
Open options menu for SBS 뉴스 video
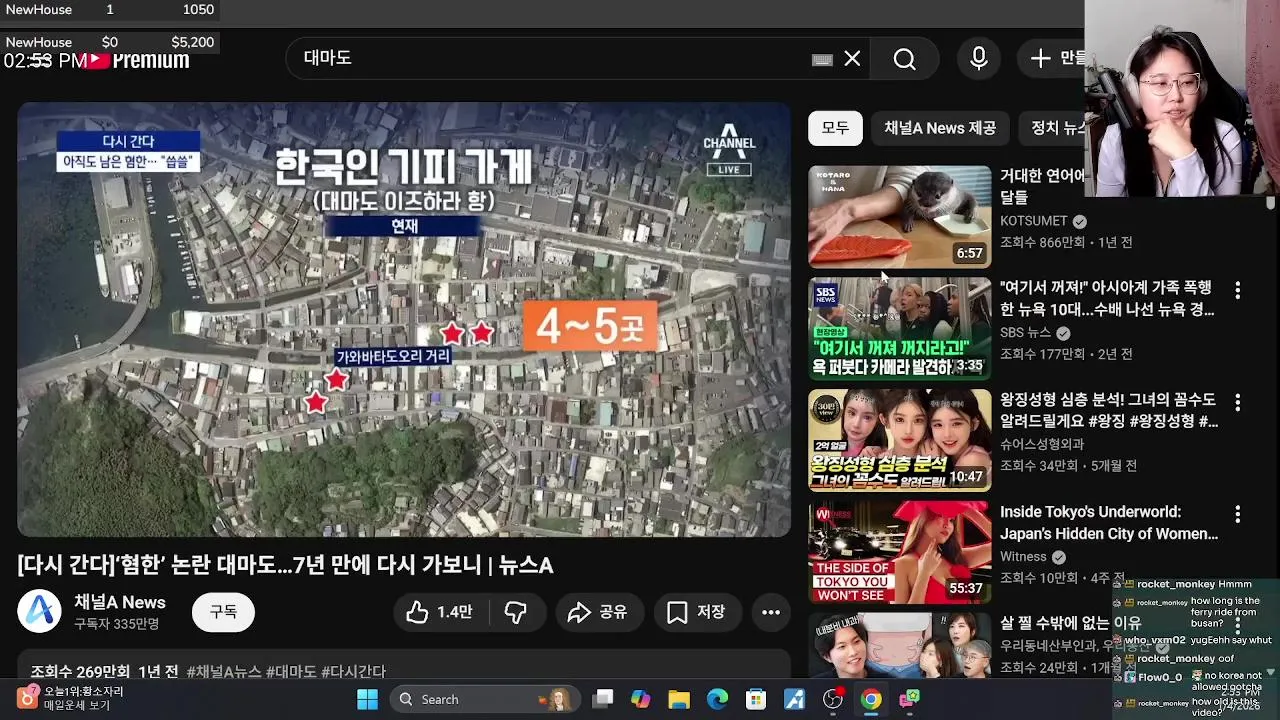(x=1238, y=290)
